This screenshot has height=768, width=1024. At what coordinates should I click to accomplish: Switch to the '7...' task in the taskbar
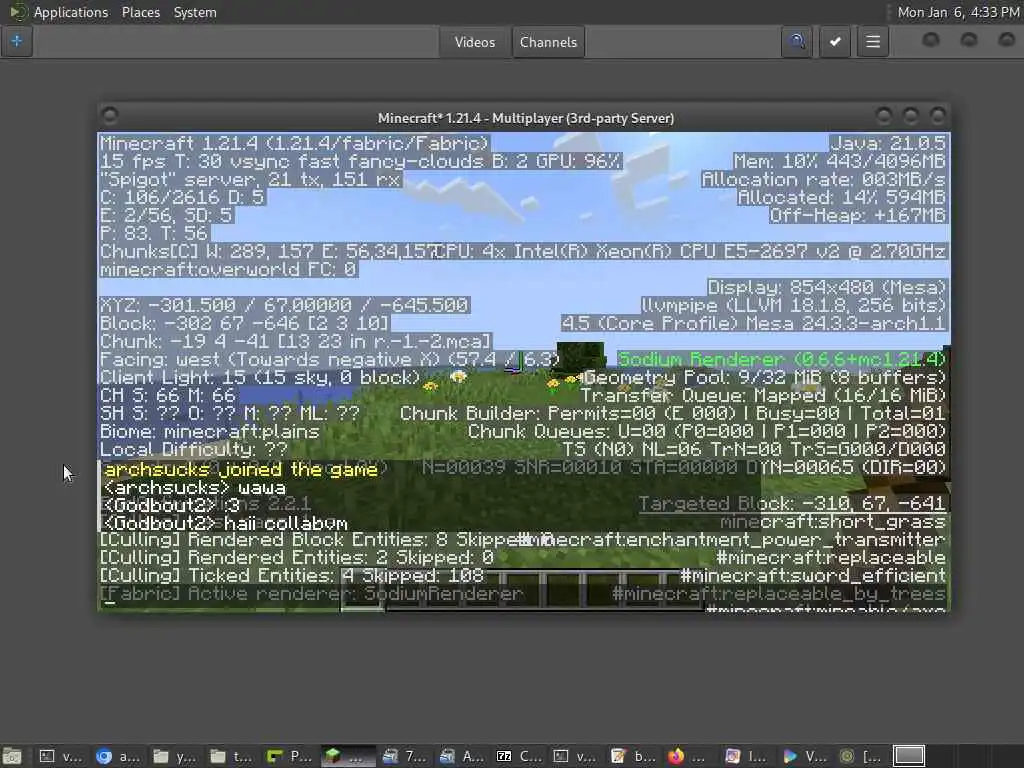click(x=404, y=756)
